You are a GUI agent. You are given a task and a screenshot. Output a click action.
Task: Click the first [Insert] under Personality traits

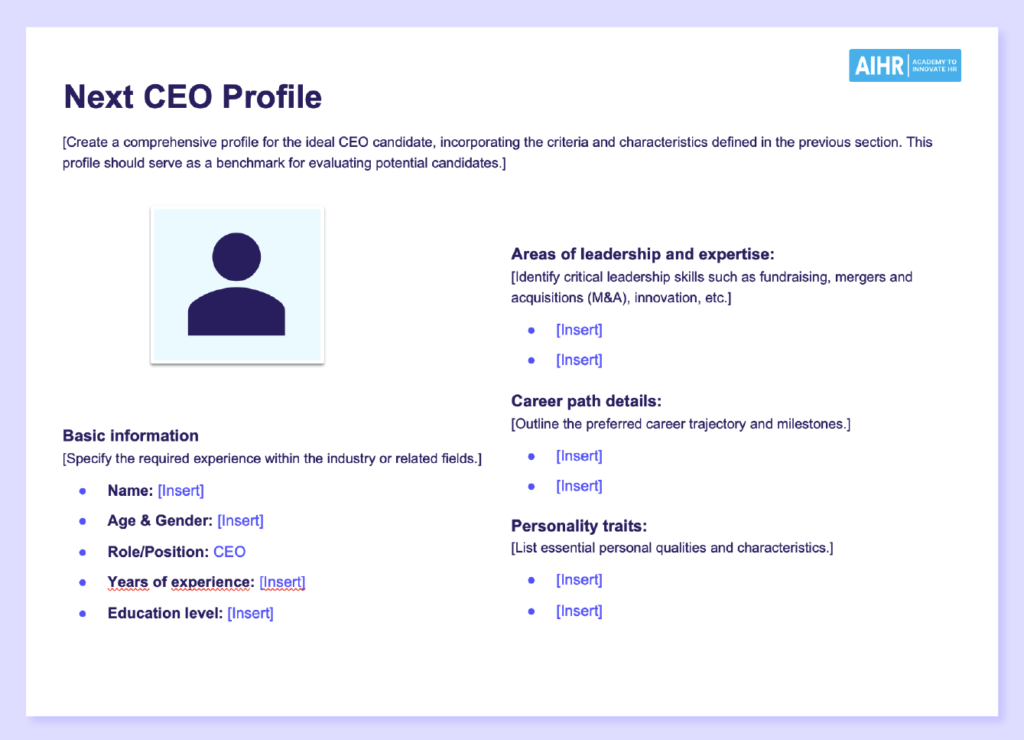(579, 580)
